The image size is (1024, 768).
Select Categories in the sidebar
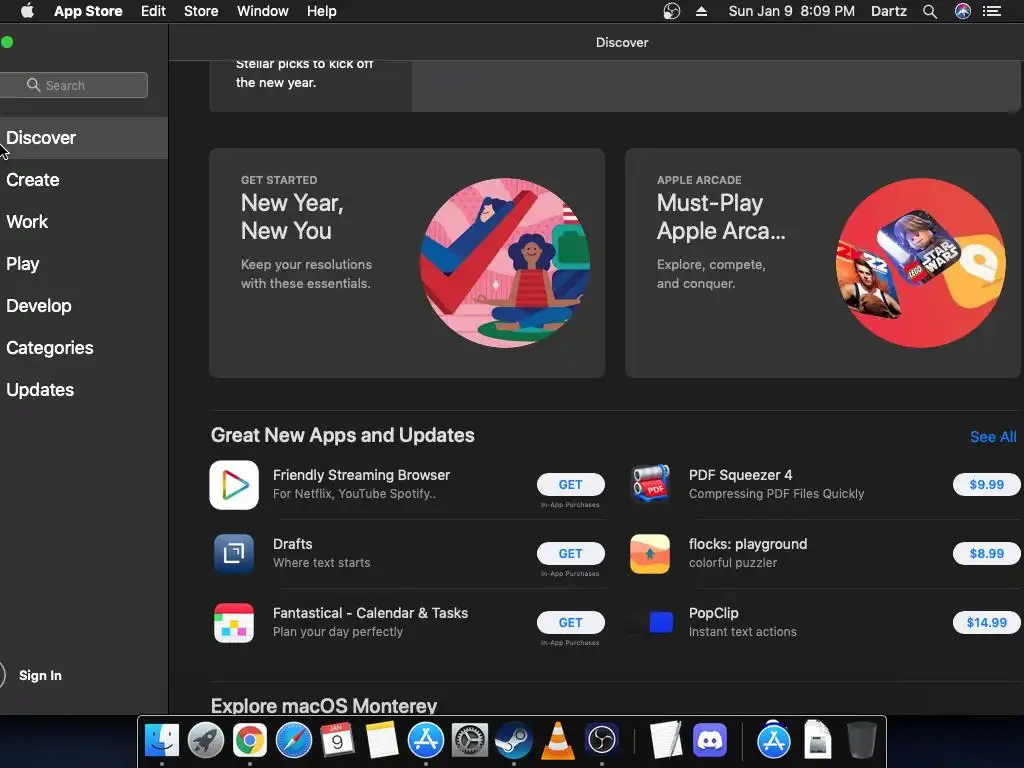(x=84, y=347)
